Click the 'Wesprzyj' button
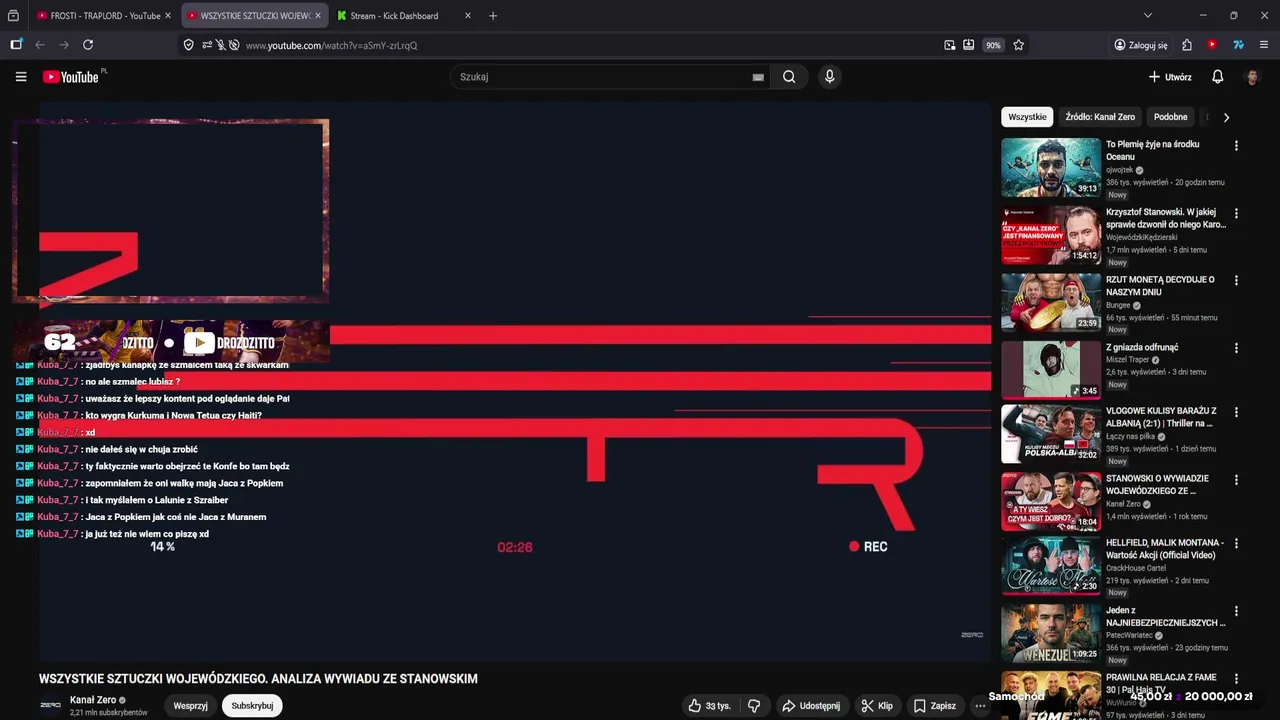 click(190, 706)
